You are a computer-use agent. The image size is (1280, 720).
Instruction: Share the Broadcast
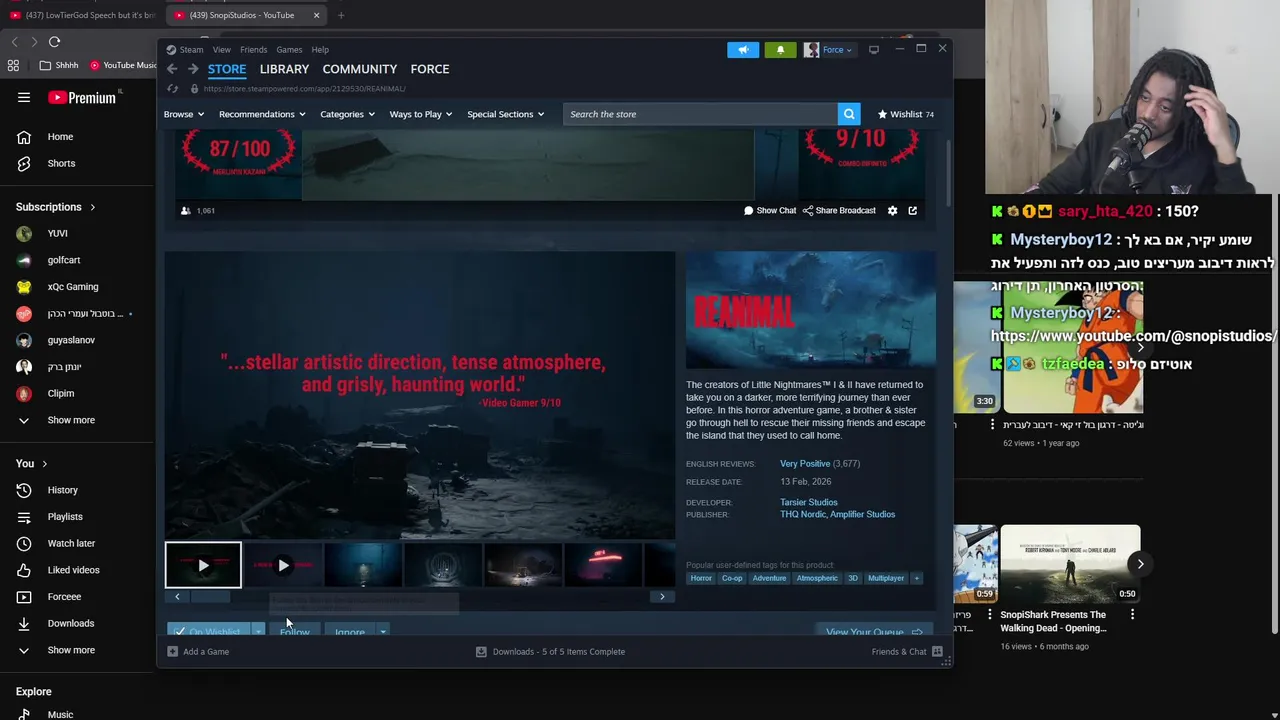pyautogui.click(x=839, y=211)
